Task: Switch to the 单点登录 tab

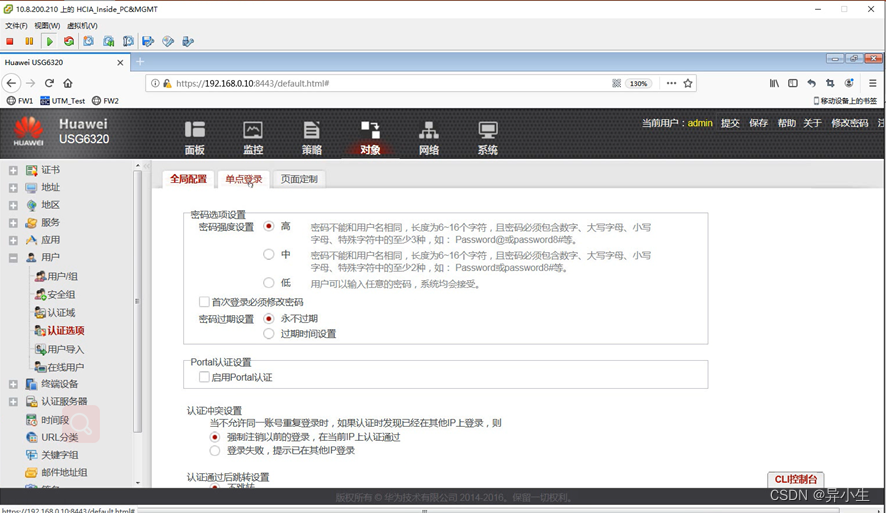Action: coord(243,180)
